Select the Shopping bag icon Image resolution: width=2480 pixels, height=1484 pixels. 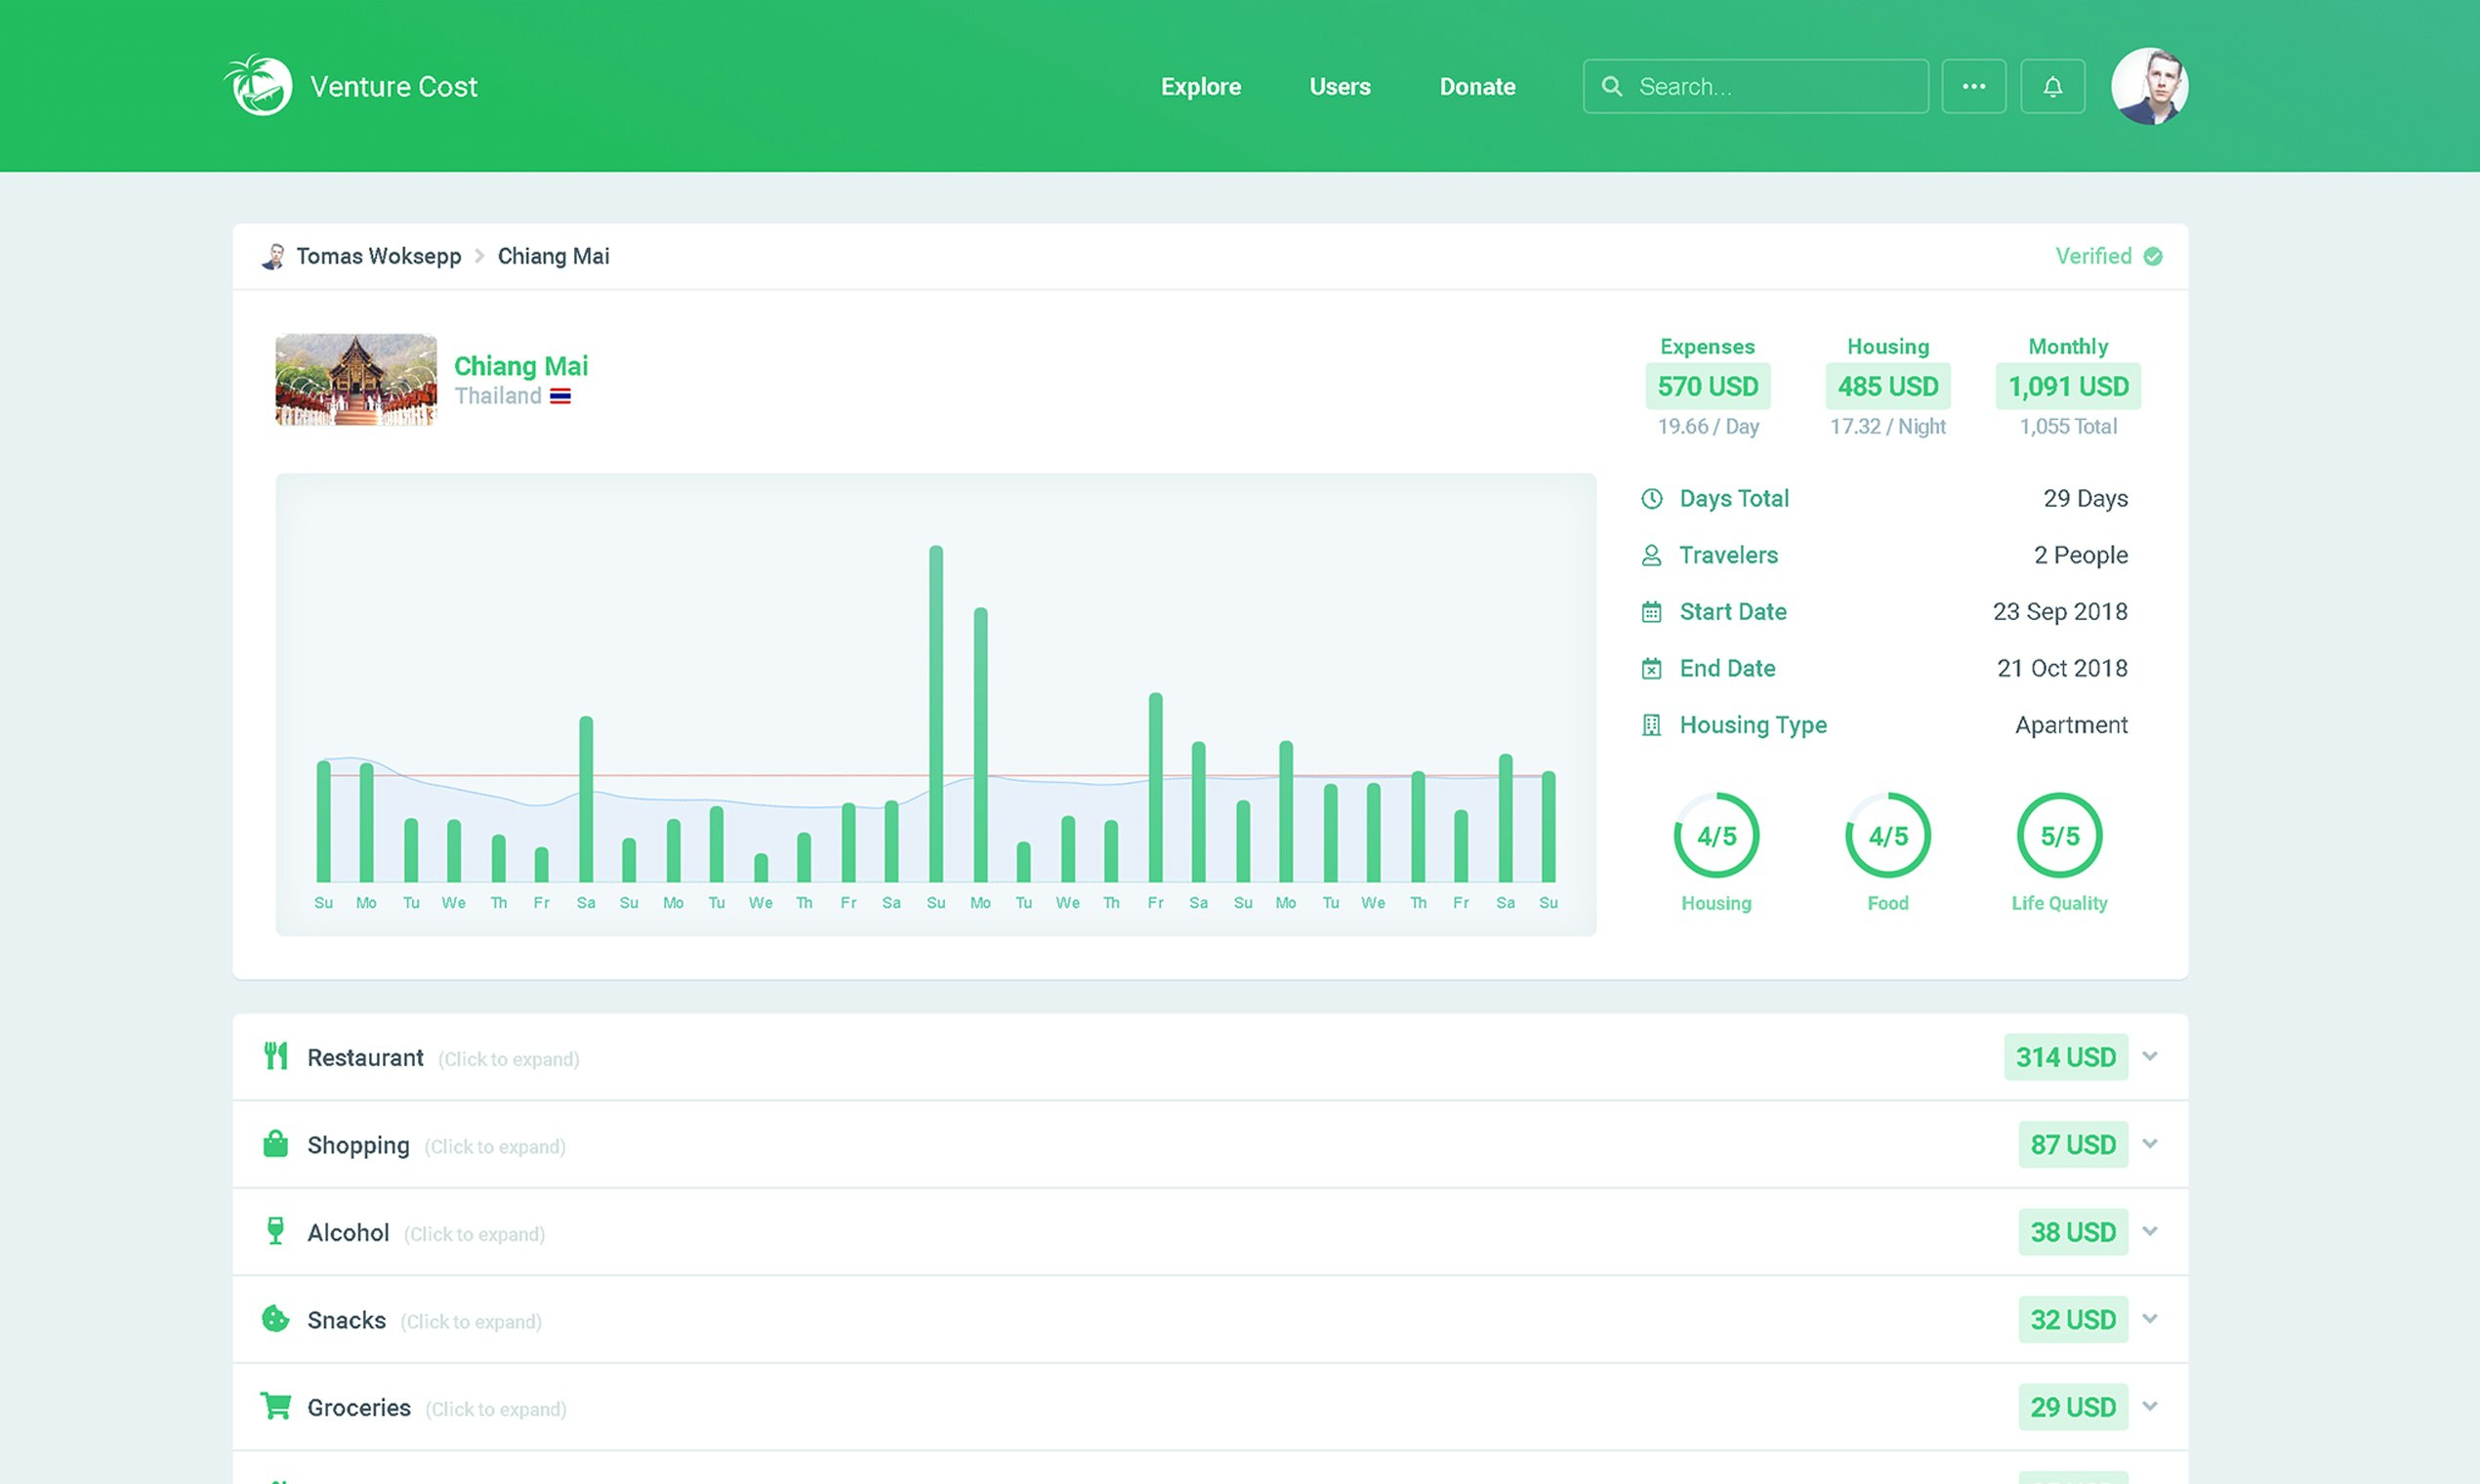point(277,1144)
